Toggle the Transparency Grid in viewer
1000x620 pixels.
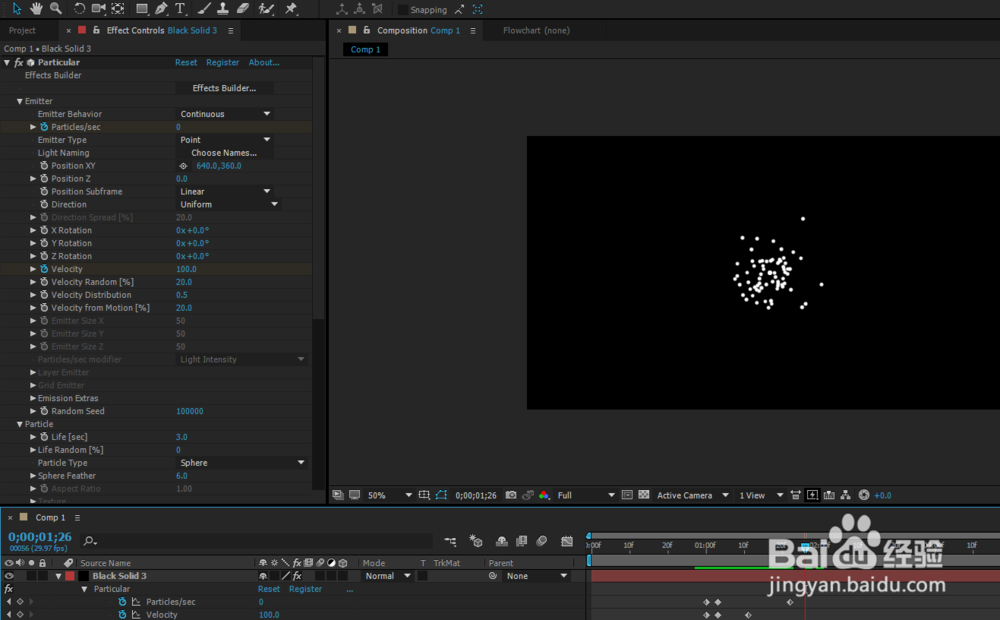[x=644, y=495]
